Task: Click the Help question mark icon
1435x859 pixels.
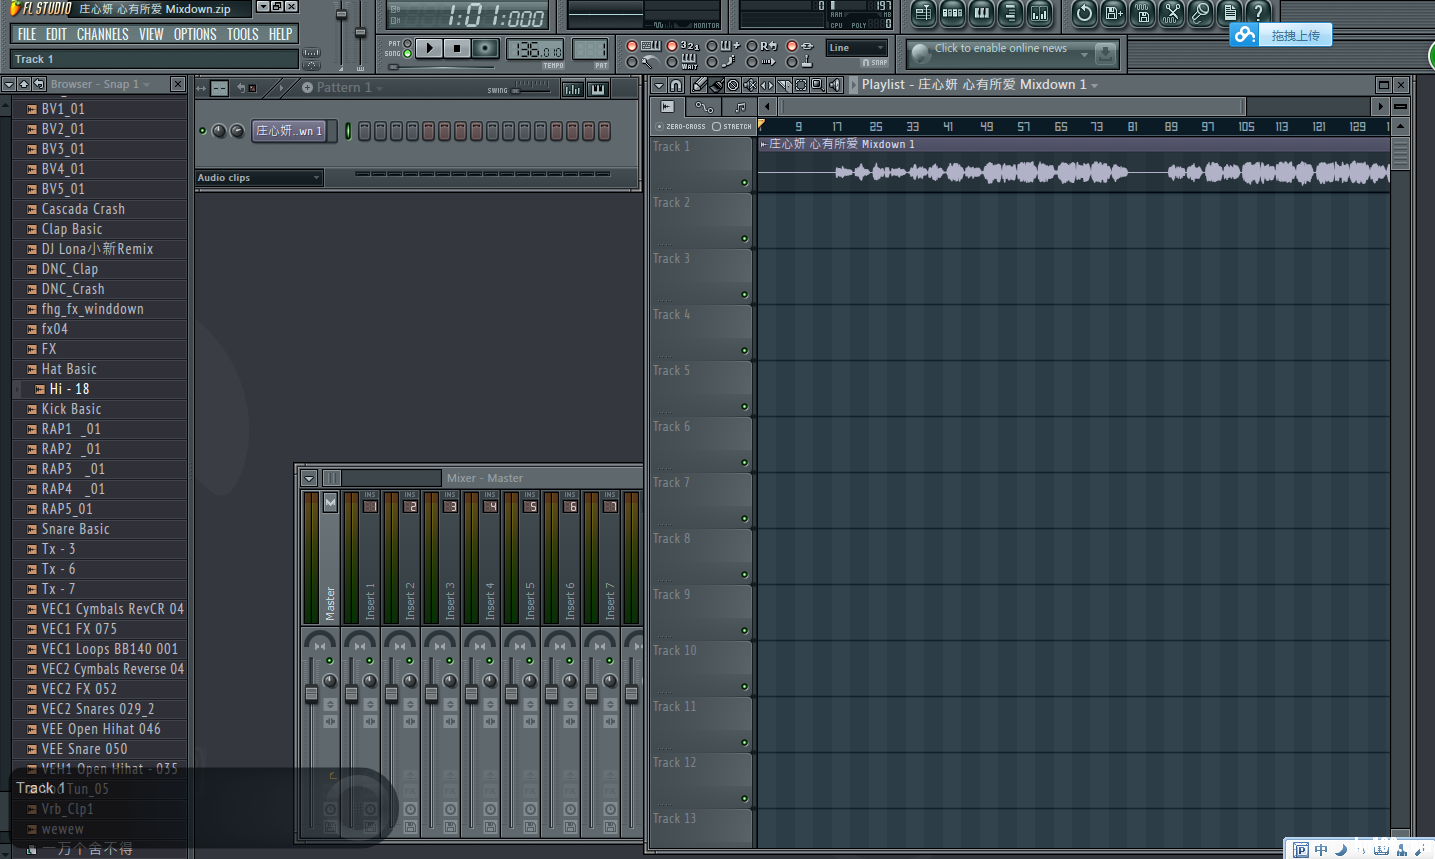Action: tap(1259, 13)
